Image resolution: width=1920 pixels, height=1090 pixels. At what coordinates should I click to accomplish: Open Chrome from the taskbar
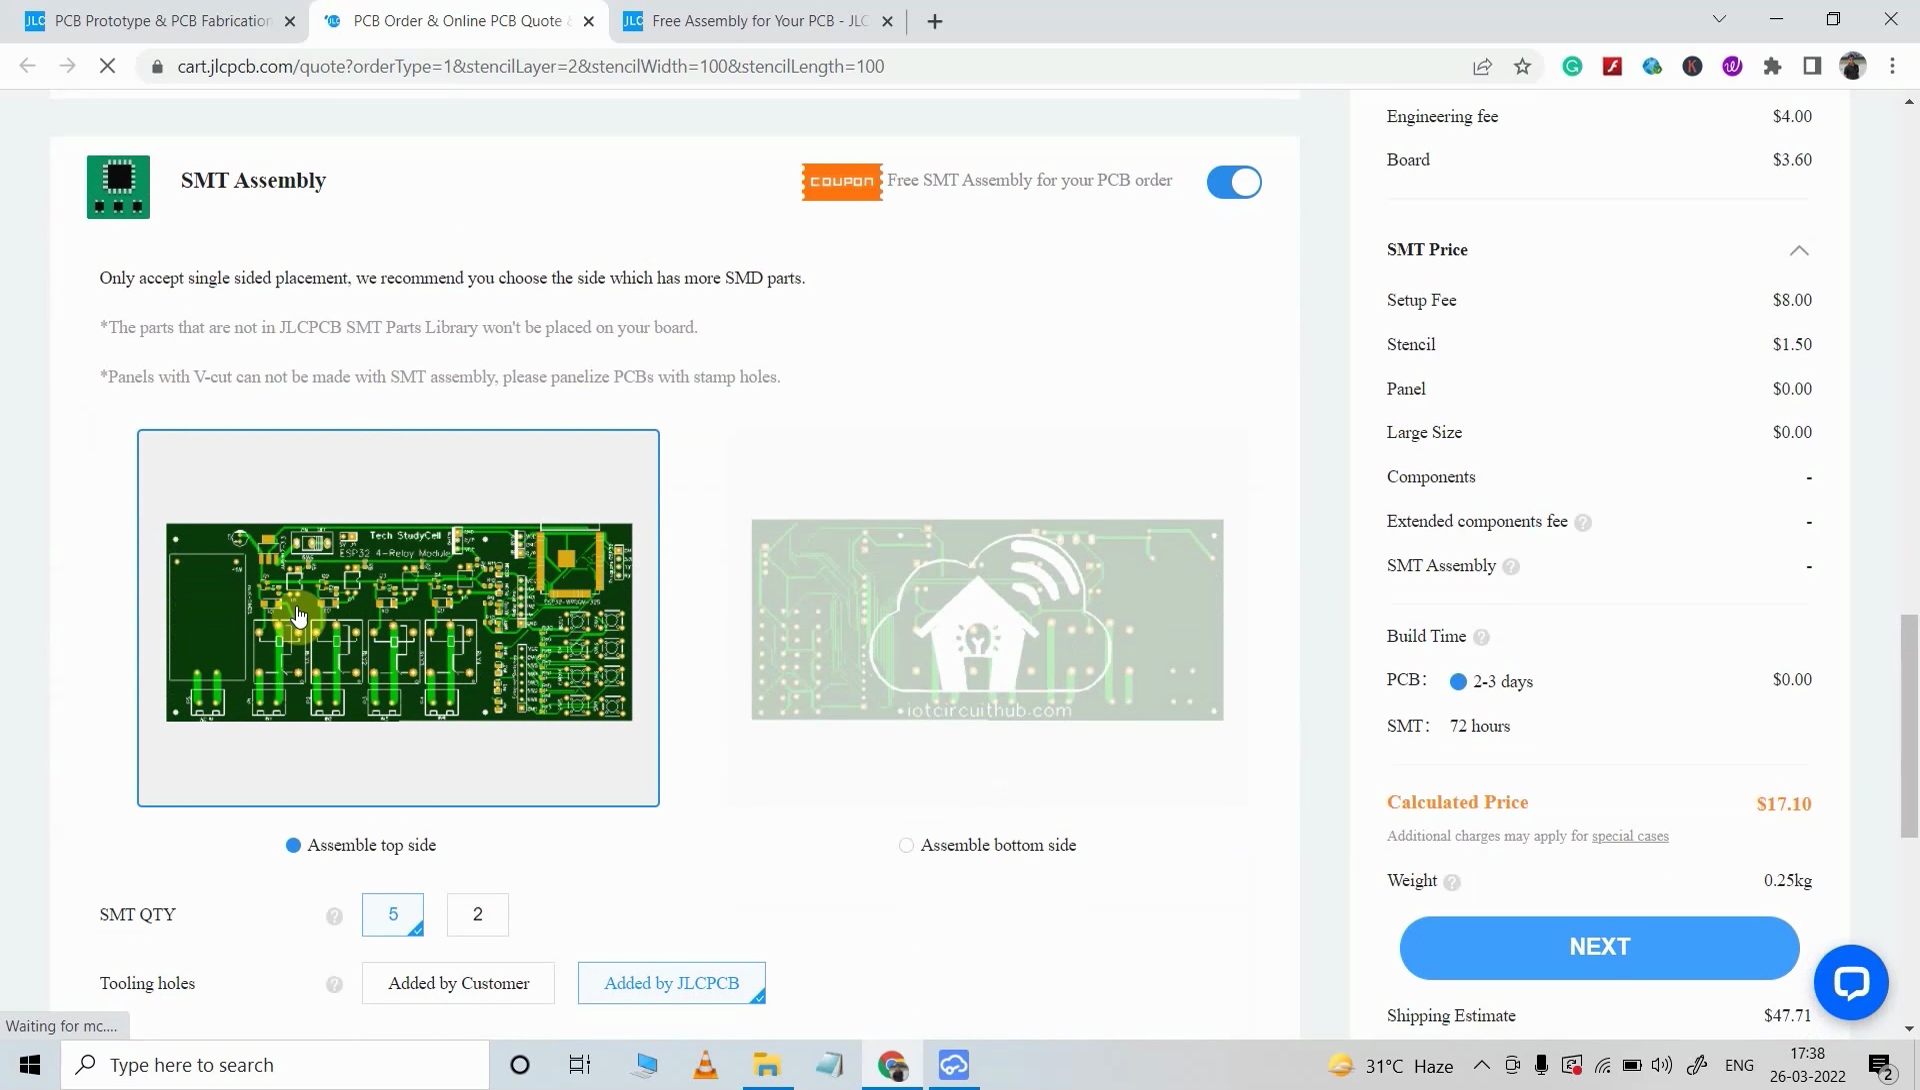coord(891,1064)
